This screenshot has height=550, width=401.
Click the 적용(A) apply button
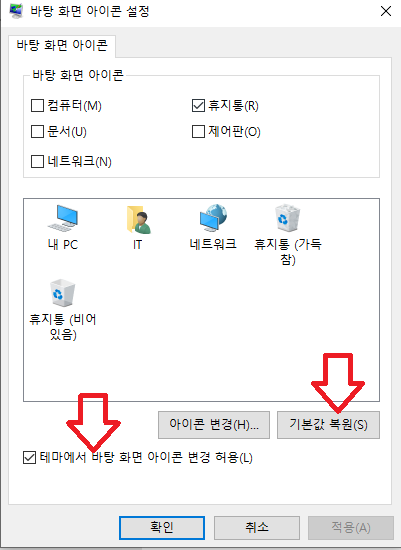[x=351, y=528]
